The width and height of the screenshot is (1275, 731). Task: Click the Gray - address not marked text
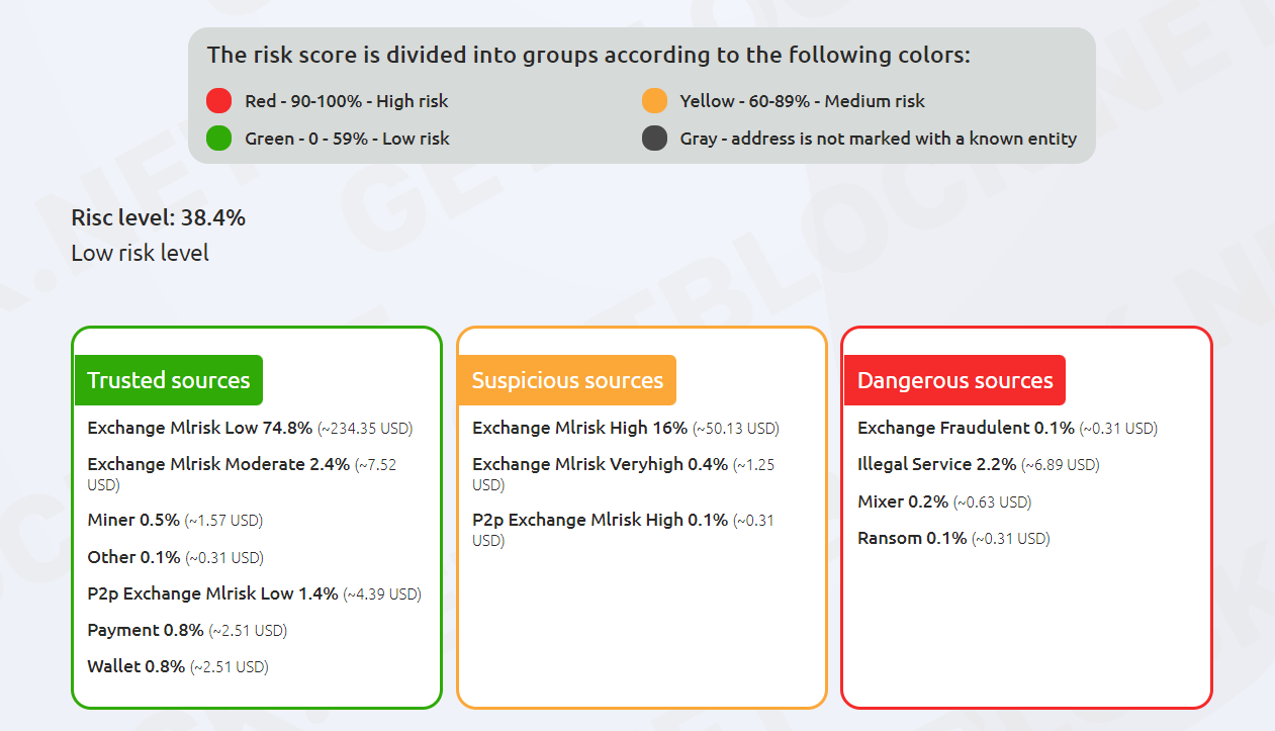click(x=878, y=139)
